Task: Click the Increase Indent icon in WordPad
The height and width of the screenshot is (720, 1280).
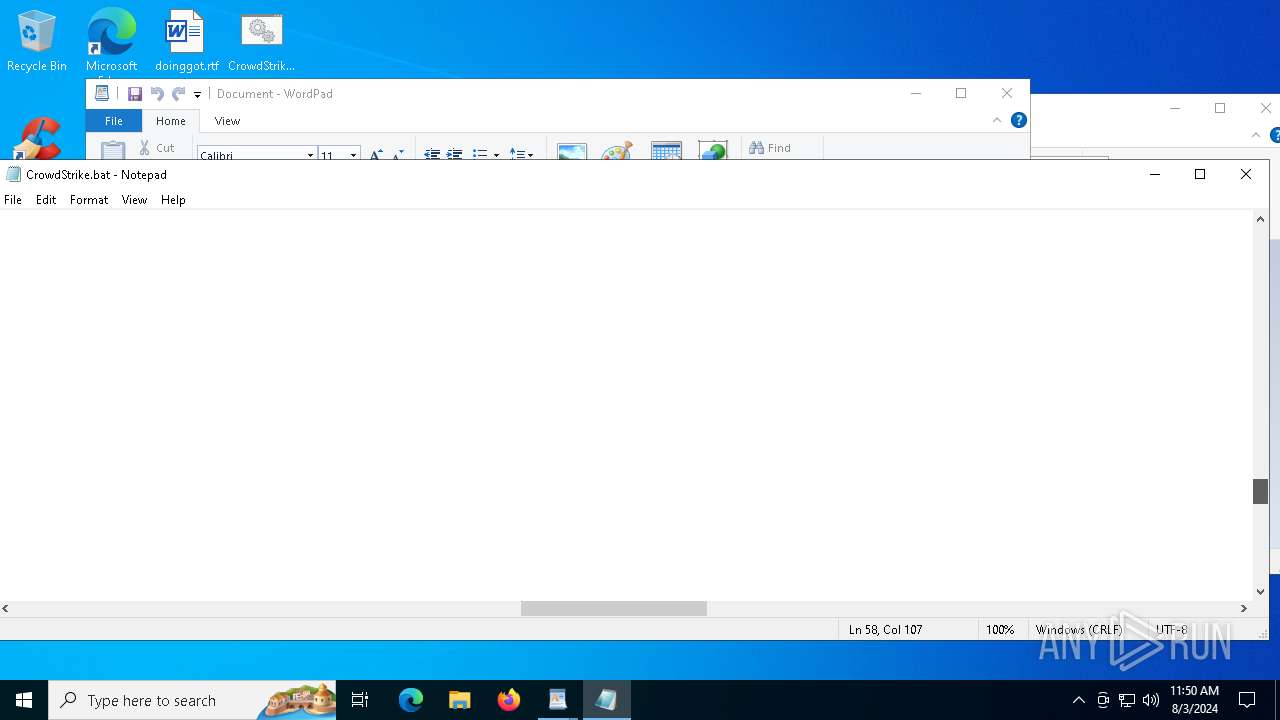Action: (454, 155)
